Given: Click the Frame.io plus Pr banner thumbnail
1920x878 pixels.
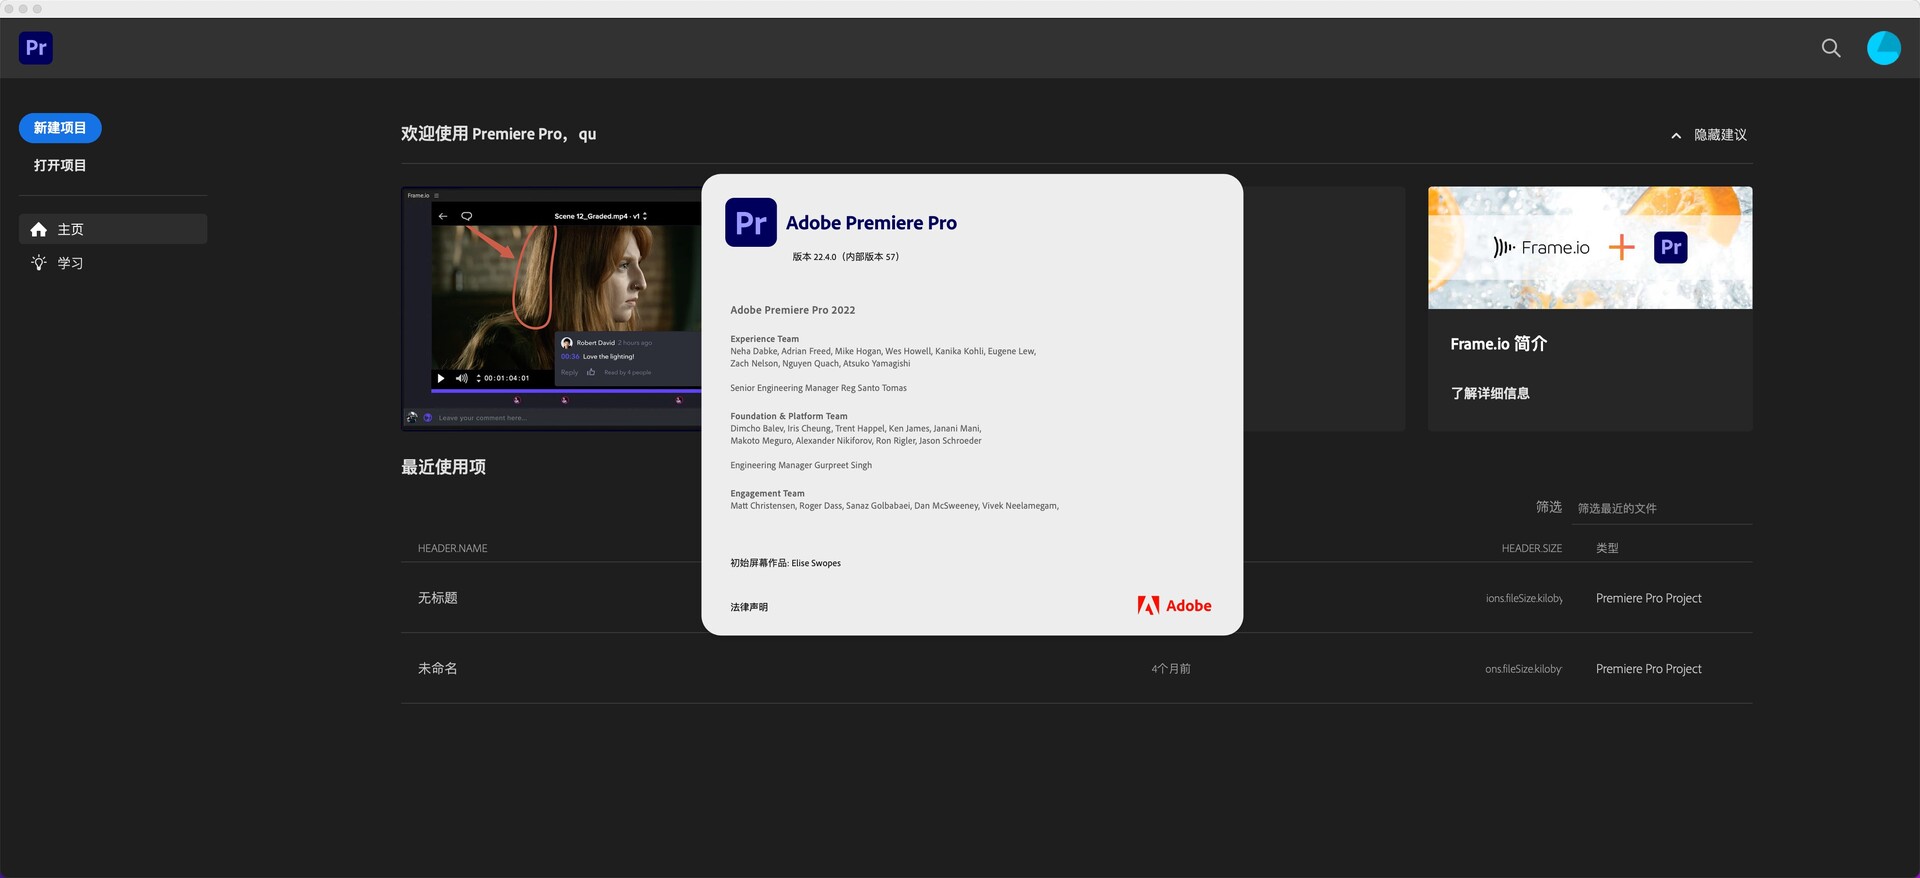Looking at the screenshot, I should click(1589, 248).
